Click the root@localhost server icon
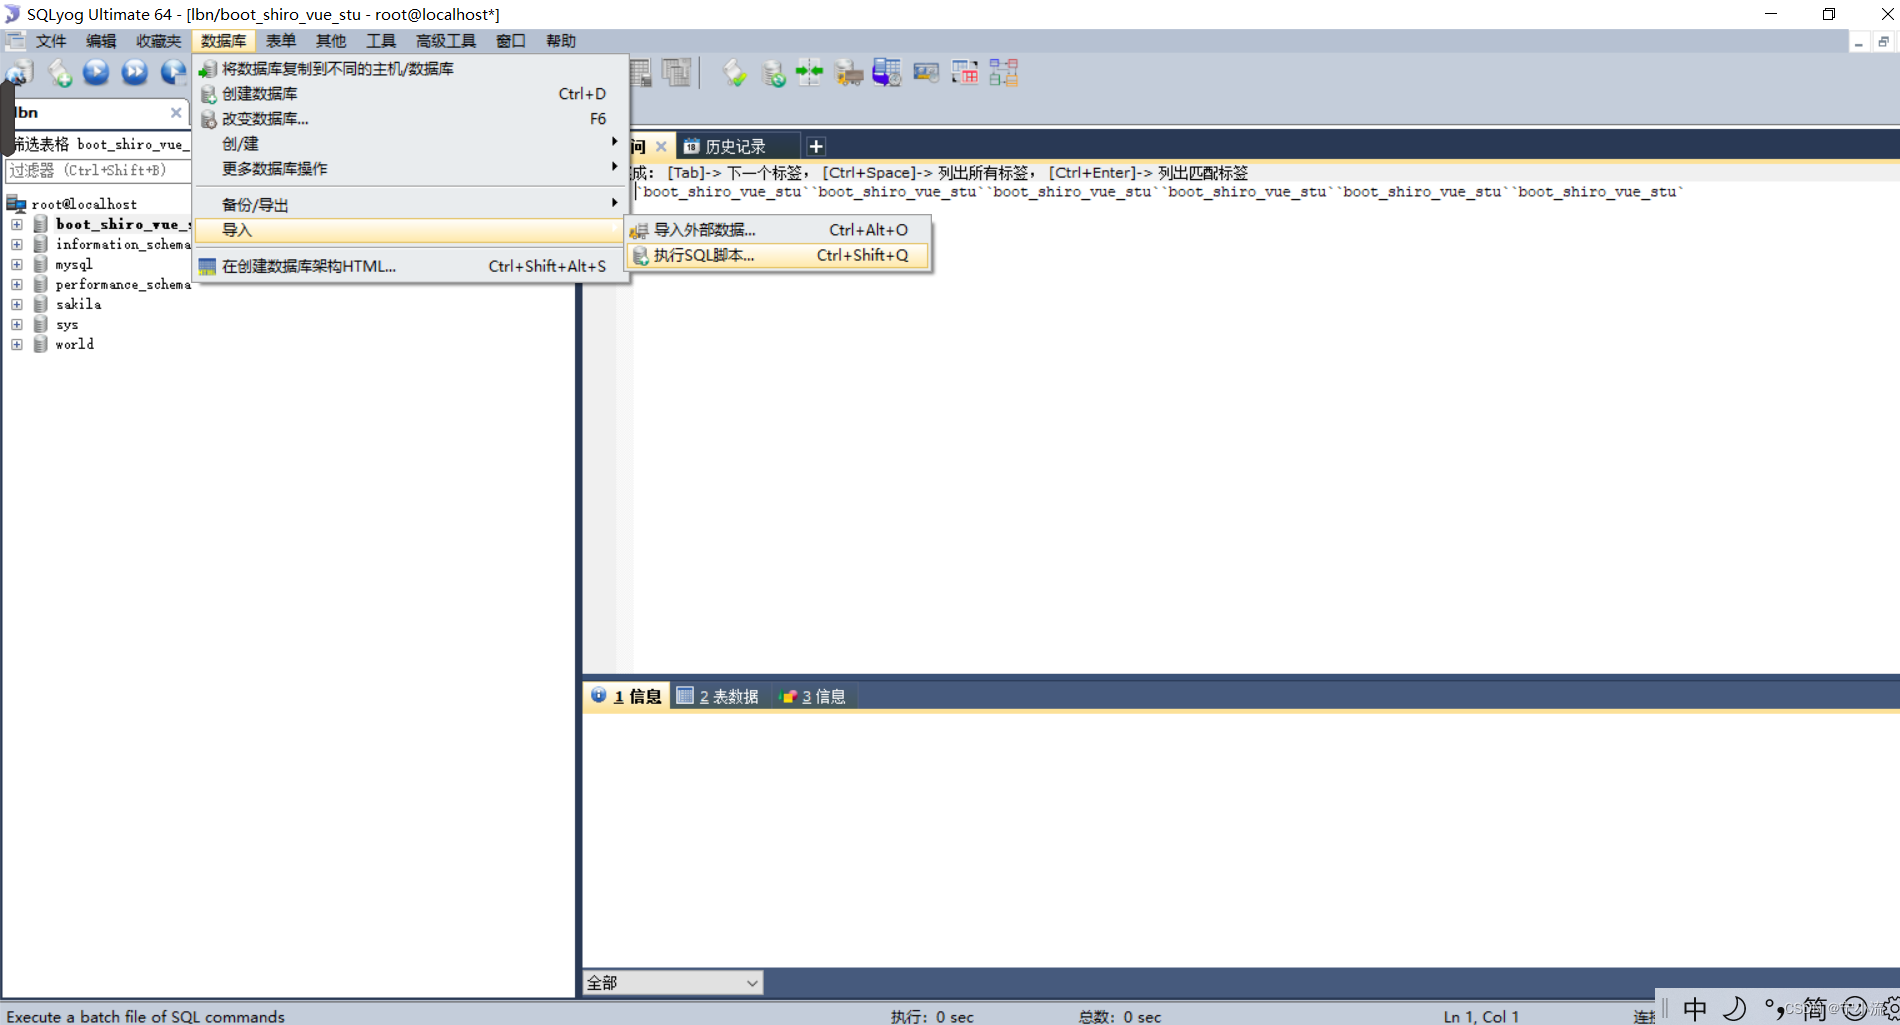1900x1025 pixels. (x=16, y=204)
